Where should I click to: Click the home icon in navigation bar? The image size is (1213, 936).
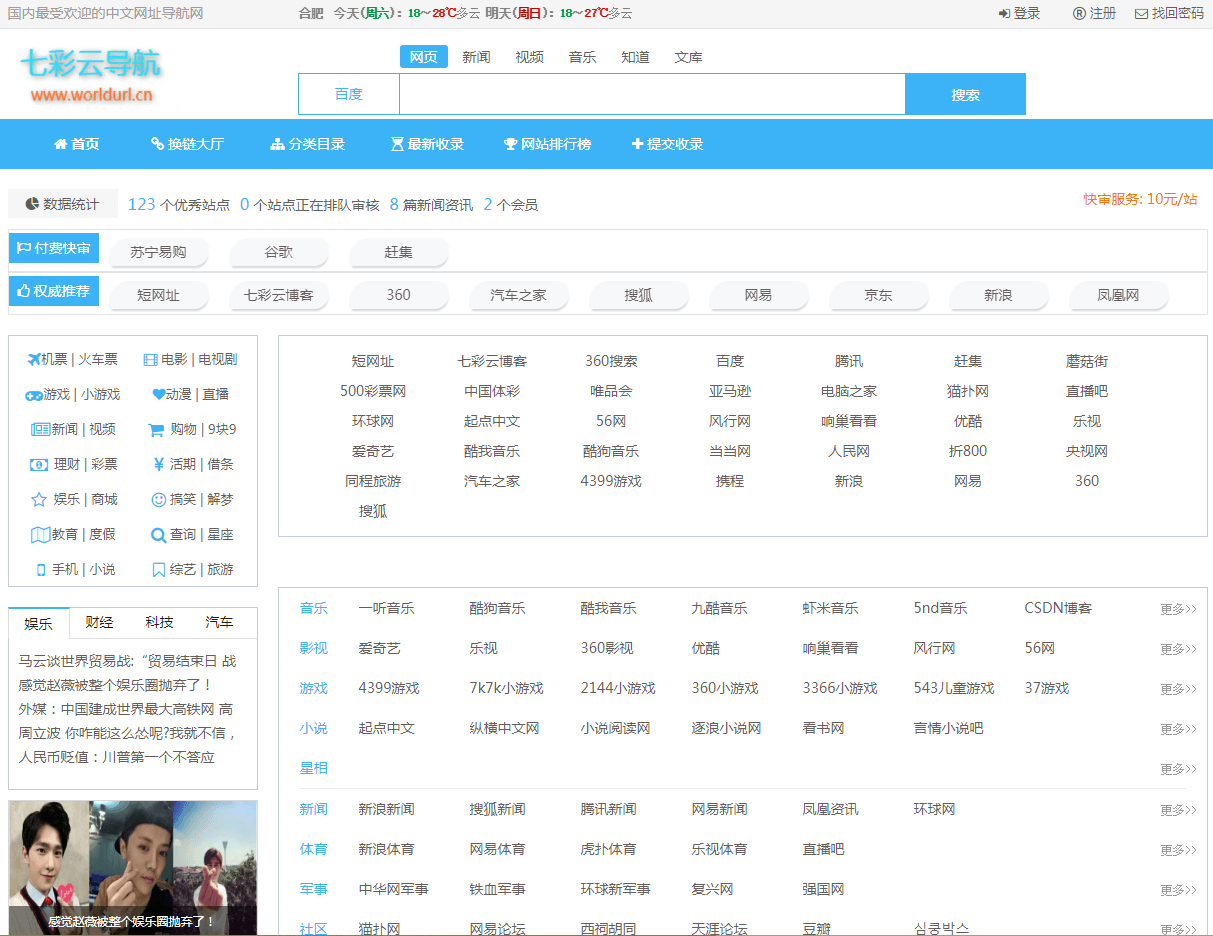click(60, 144)
